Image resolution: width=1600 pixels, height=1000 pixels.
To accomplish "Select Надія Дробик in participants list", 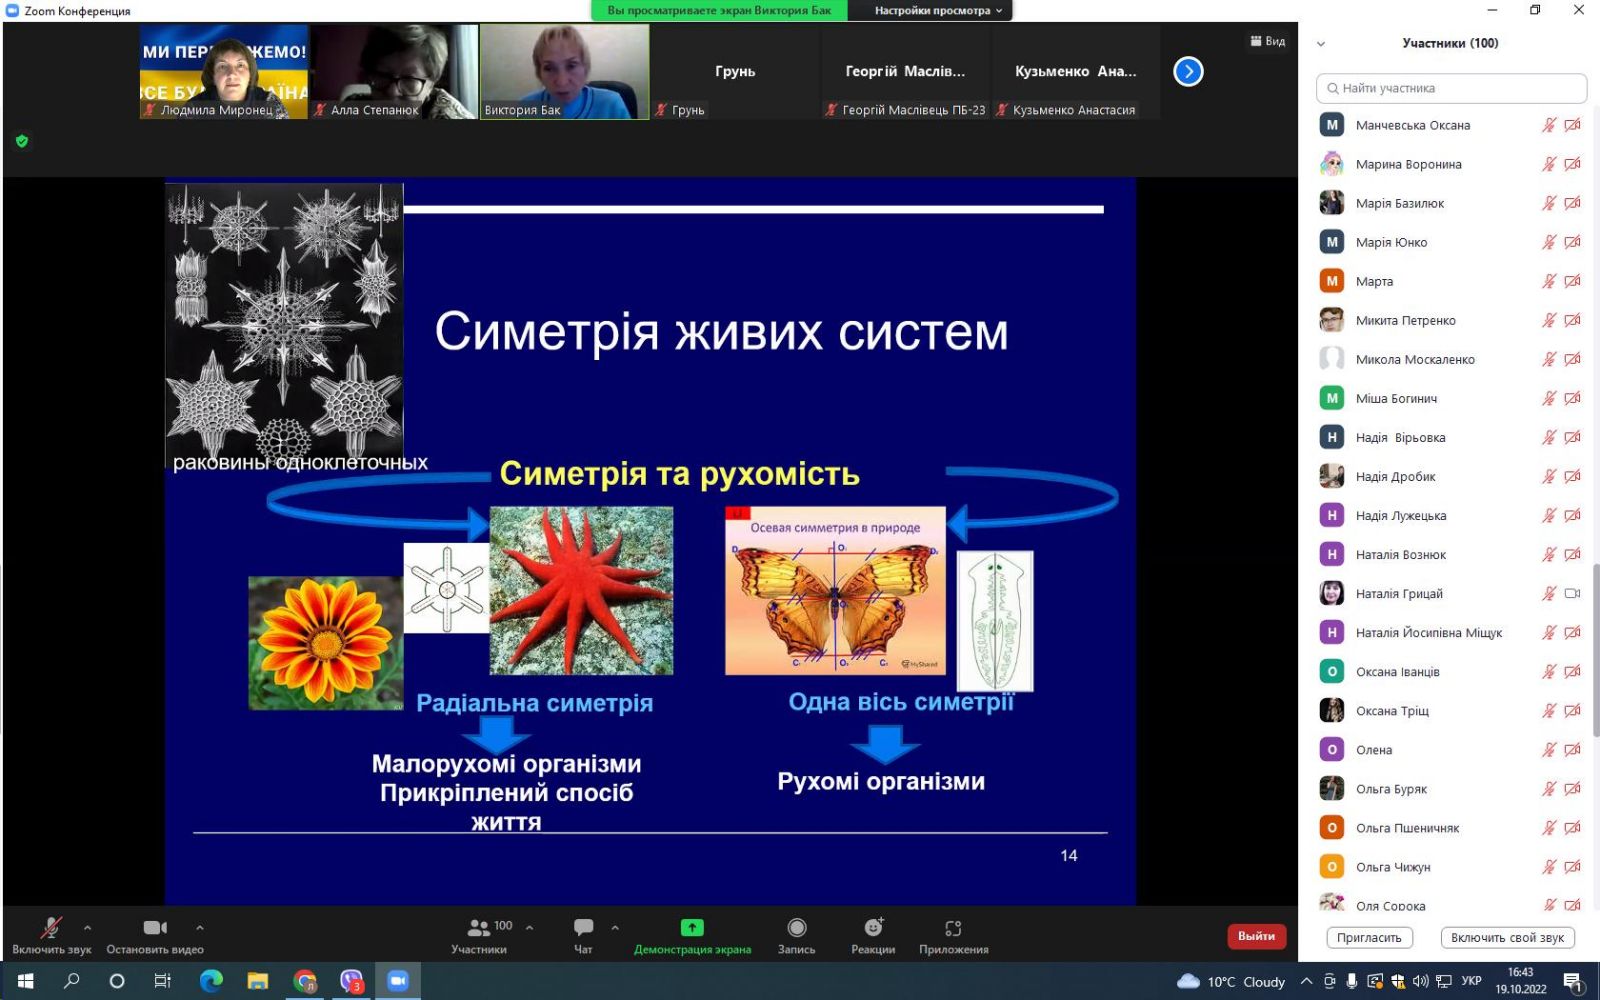I will click(1395, 477).
